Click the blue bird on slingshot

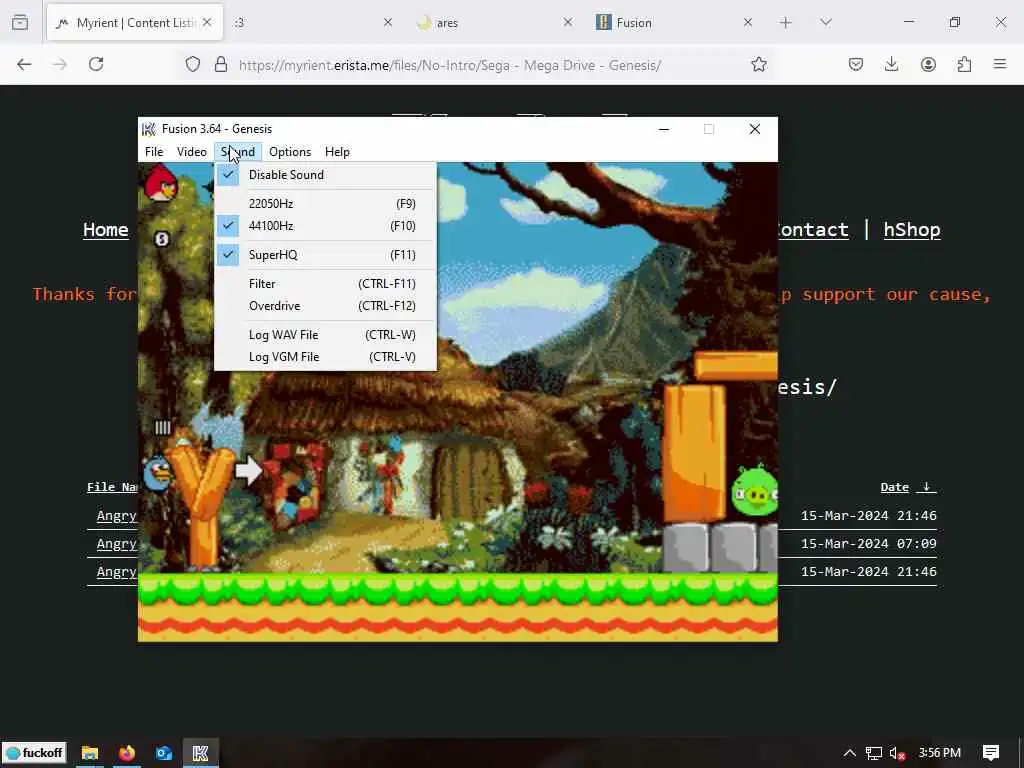[x=157, y=473]
